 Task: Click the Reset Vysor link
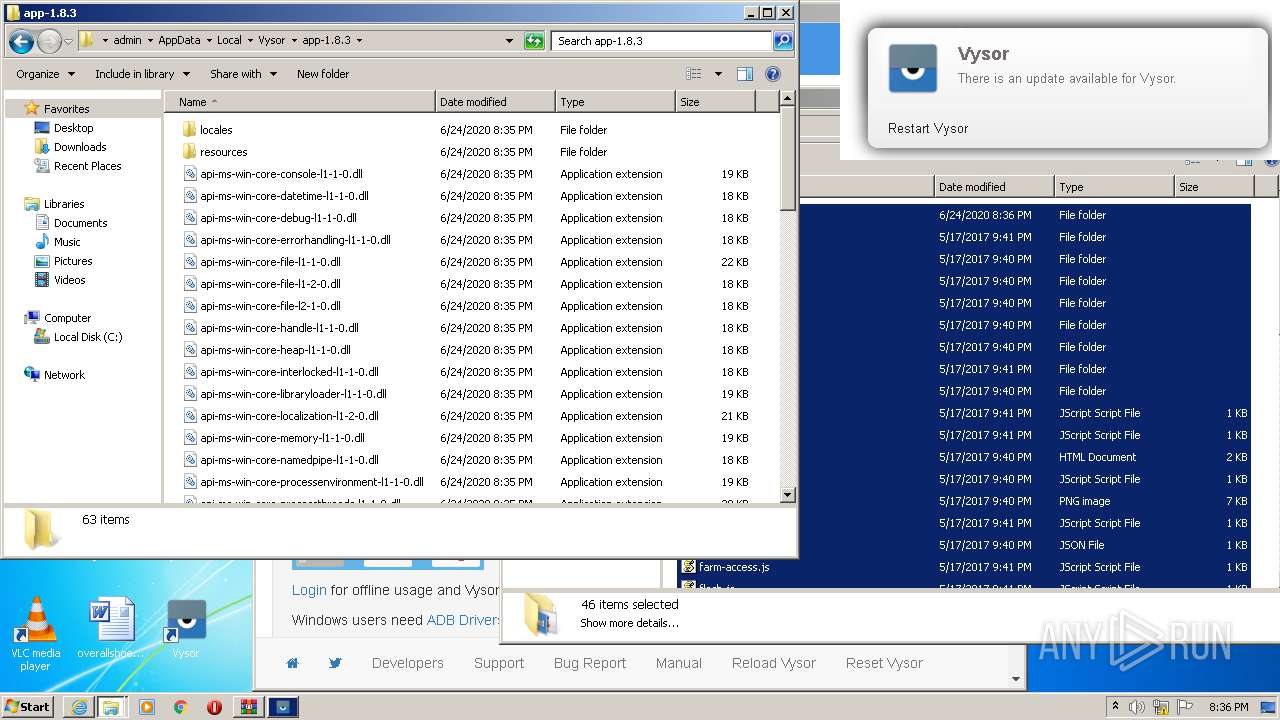[884, 663]
